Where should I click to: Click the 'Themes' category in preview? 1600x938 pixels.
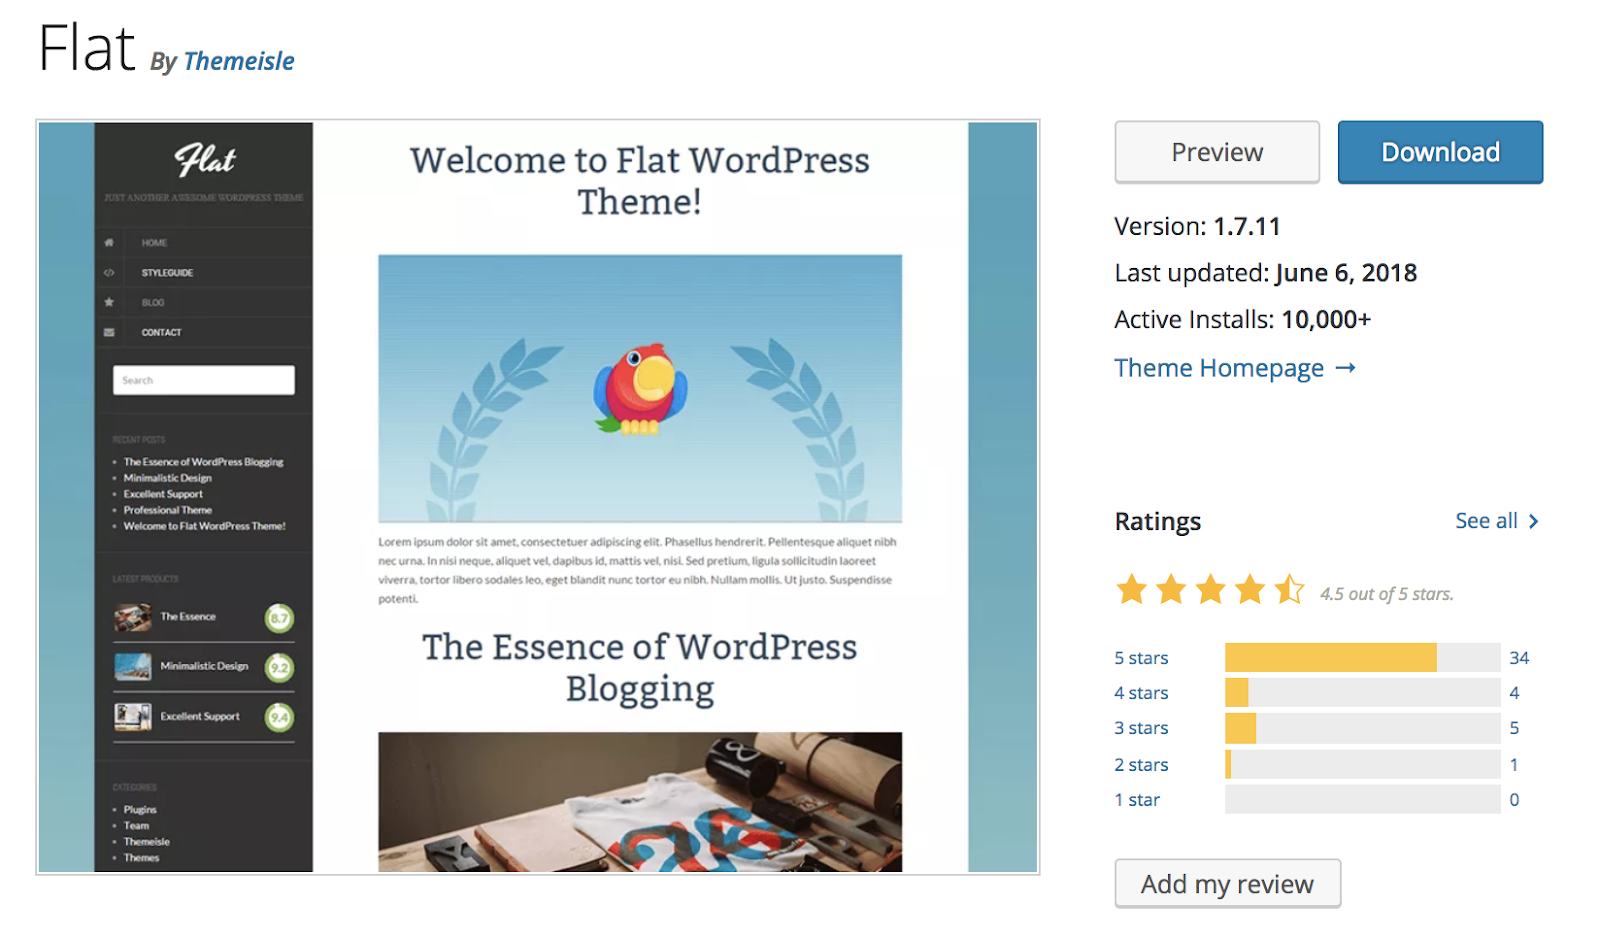142,858
